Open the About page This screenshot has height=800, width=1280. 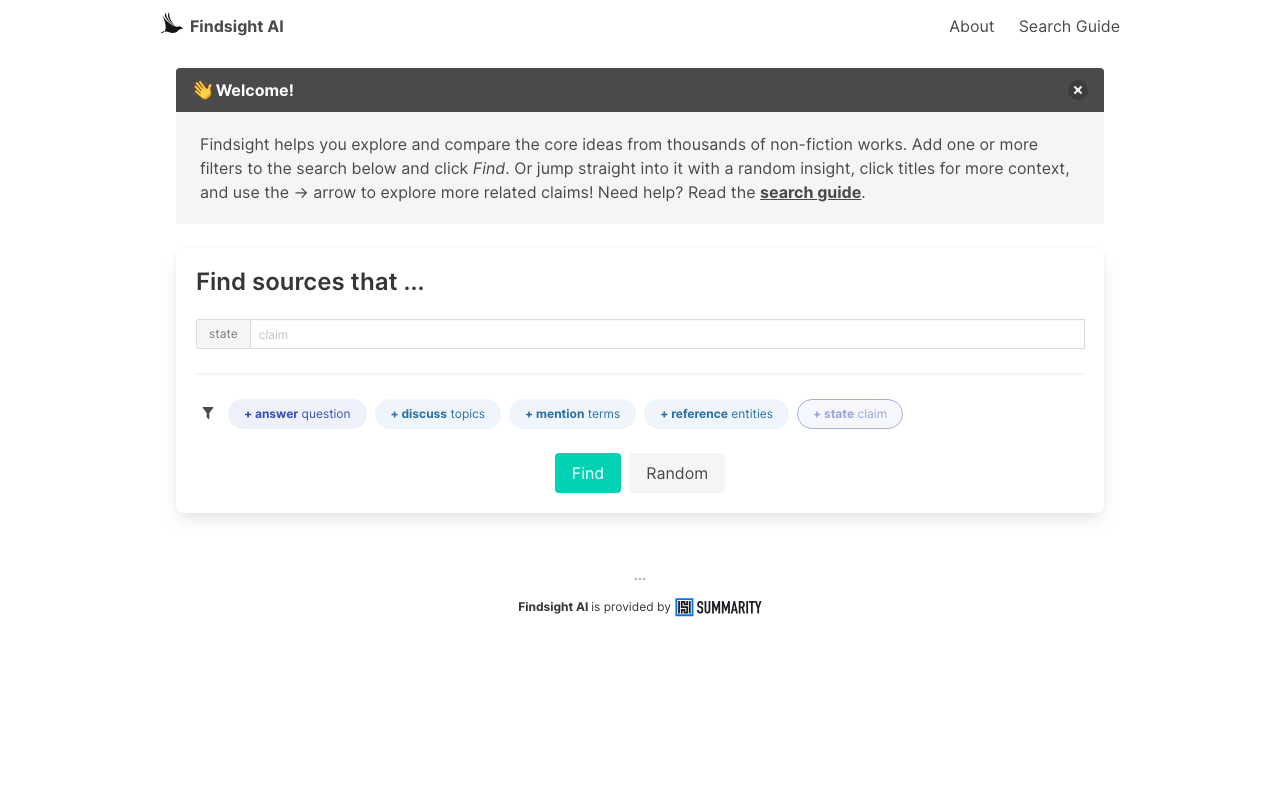click(971, 27)
